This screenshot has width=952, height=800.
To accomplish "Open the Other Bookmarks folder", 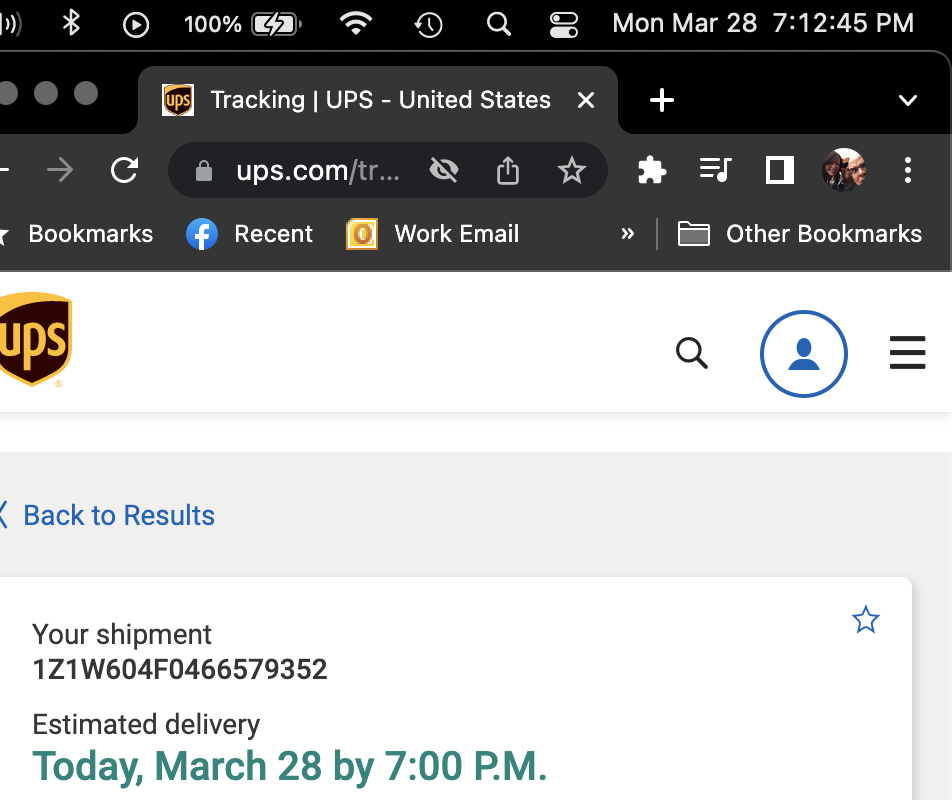I will pyautogui.click(x=800, y=234).
